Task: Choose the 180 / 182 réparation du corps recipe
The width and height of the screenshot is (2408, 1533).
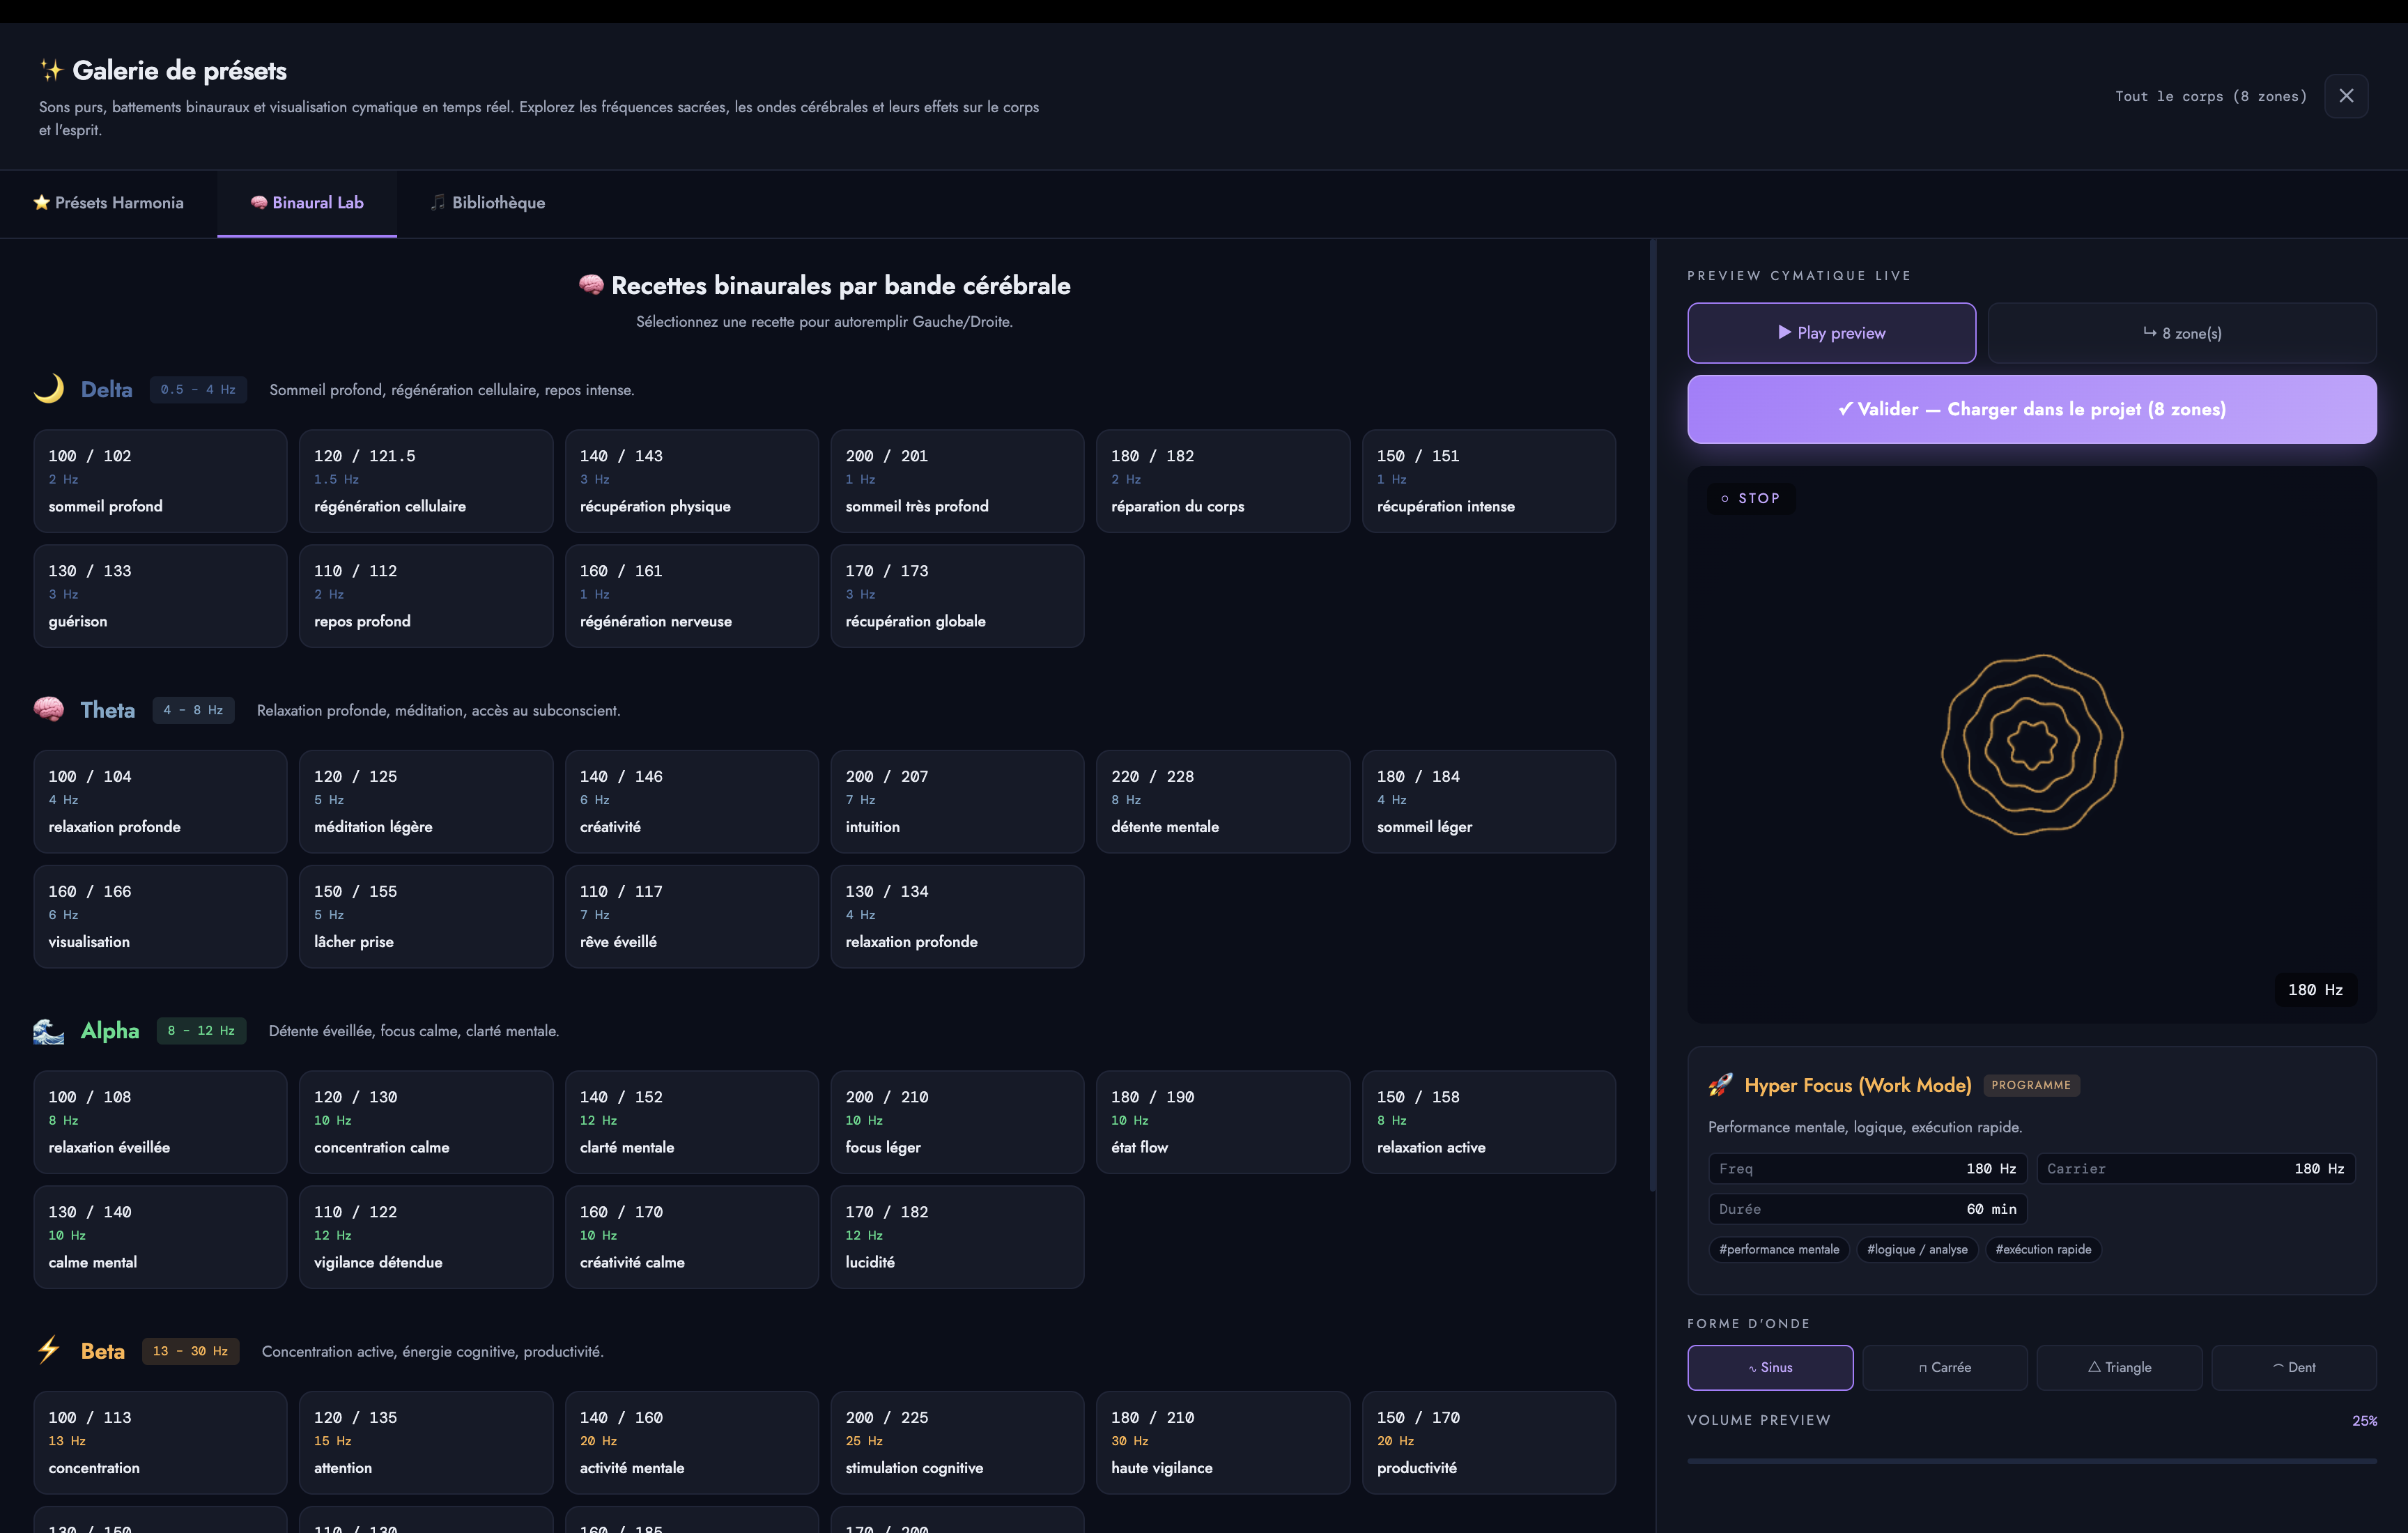Action: point(1223,481)
